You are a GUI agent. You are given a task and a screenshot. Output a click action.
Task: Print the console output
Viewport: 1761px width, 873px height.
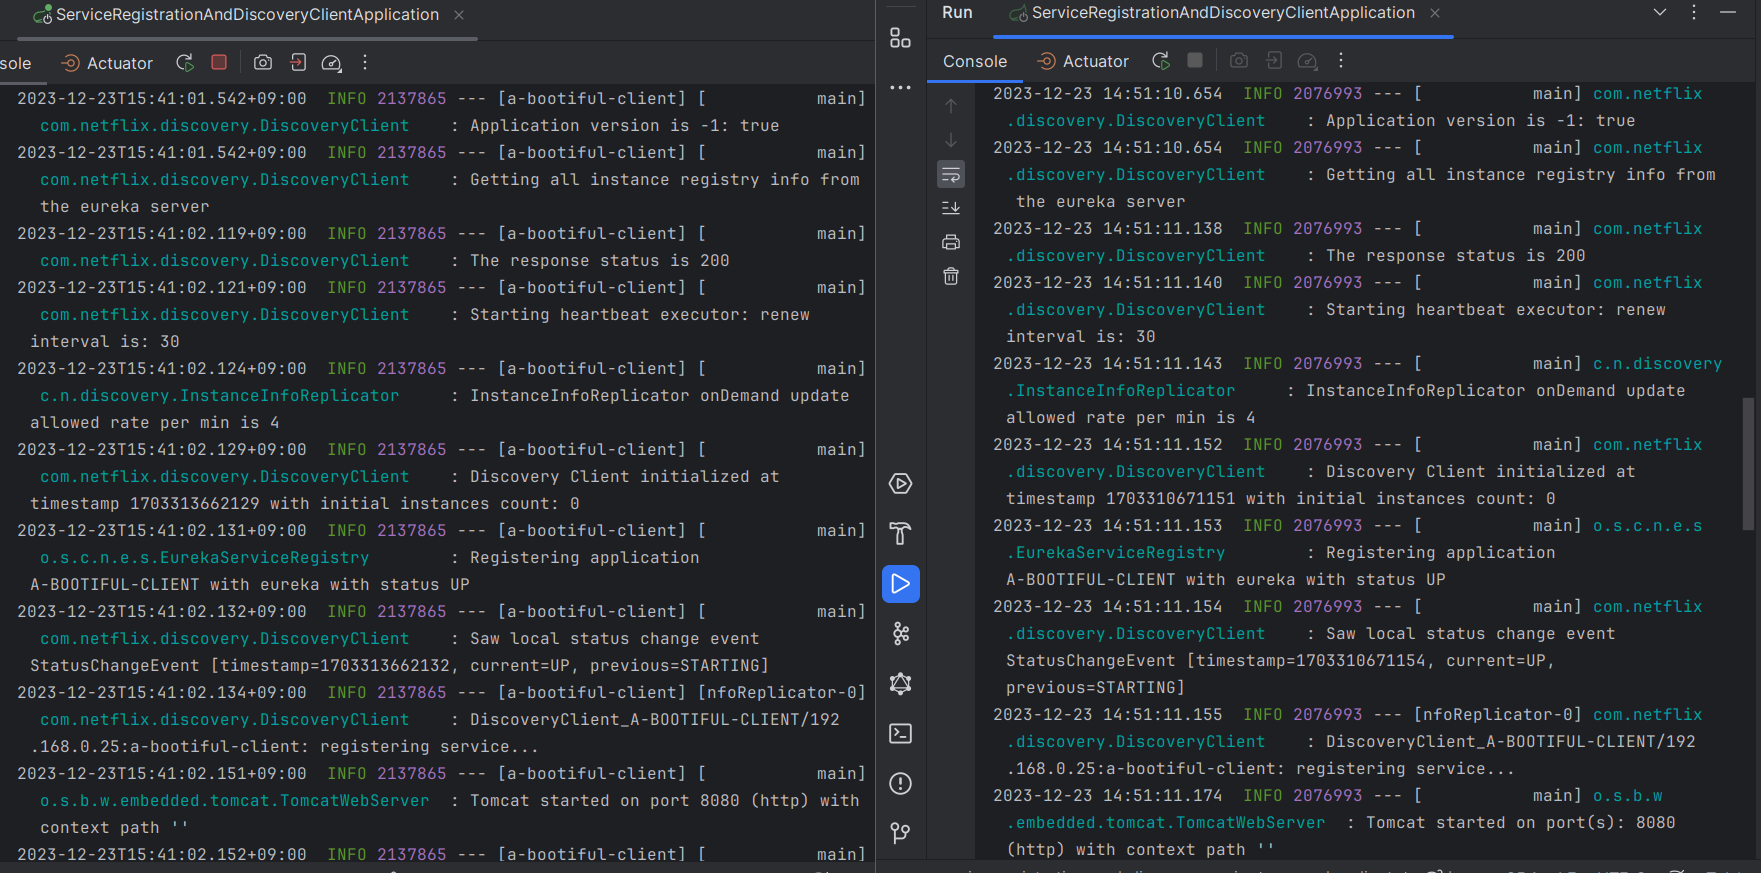pyautogui.click(x=951, y=242)
